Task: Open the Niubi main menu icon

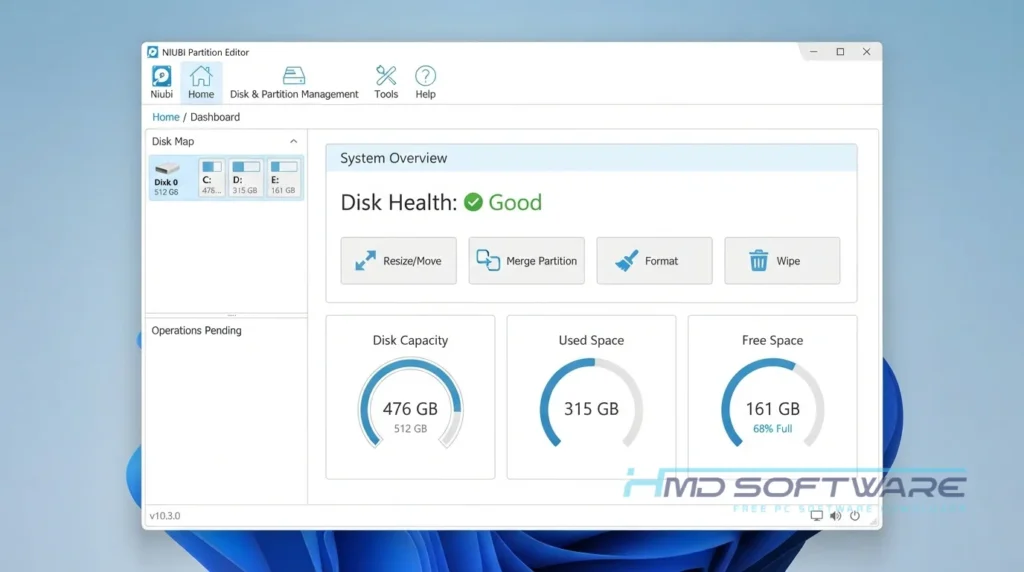Action: (161, 82)
